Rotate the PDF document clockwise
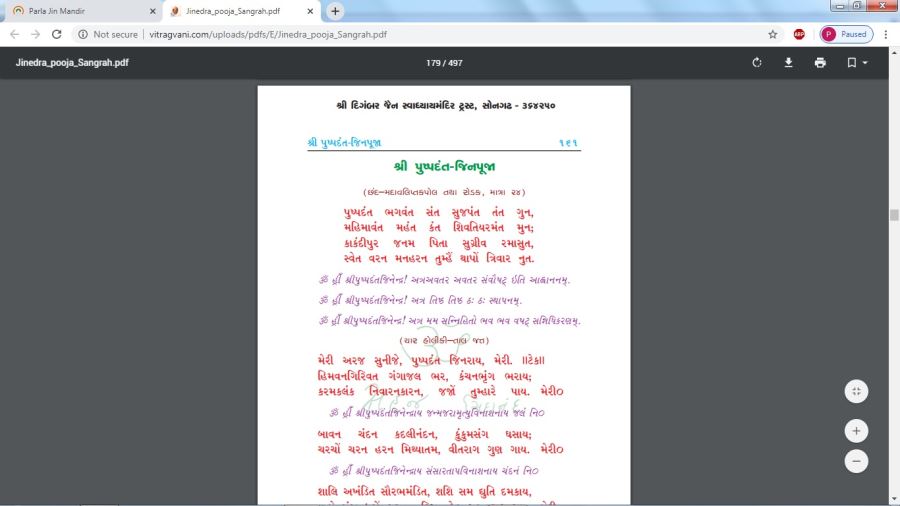The width and height of the screenshot is (900, 506). point(757,62)
